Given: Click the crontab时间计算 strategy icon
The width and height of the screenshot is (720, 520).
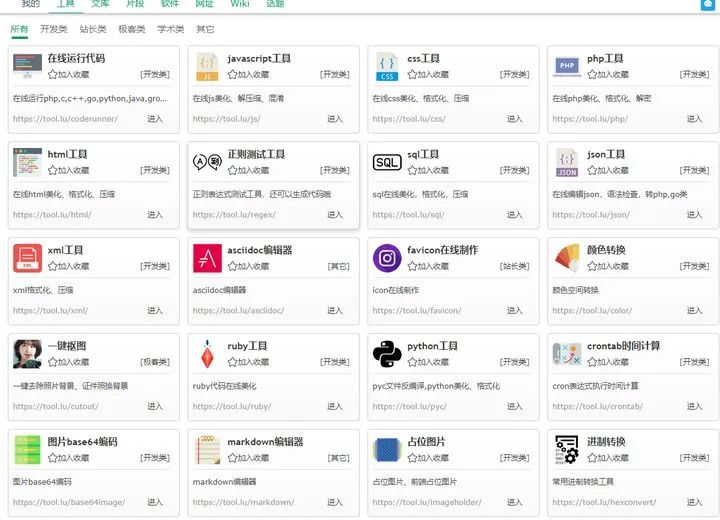Looking at the screenshot, I should point(567,354).
